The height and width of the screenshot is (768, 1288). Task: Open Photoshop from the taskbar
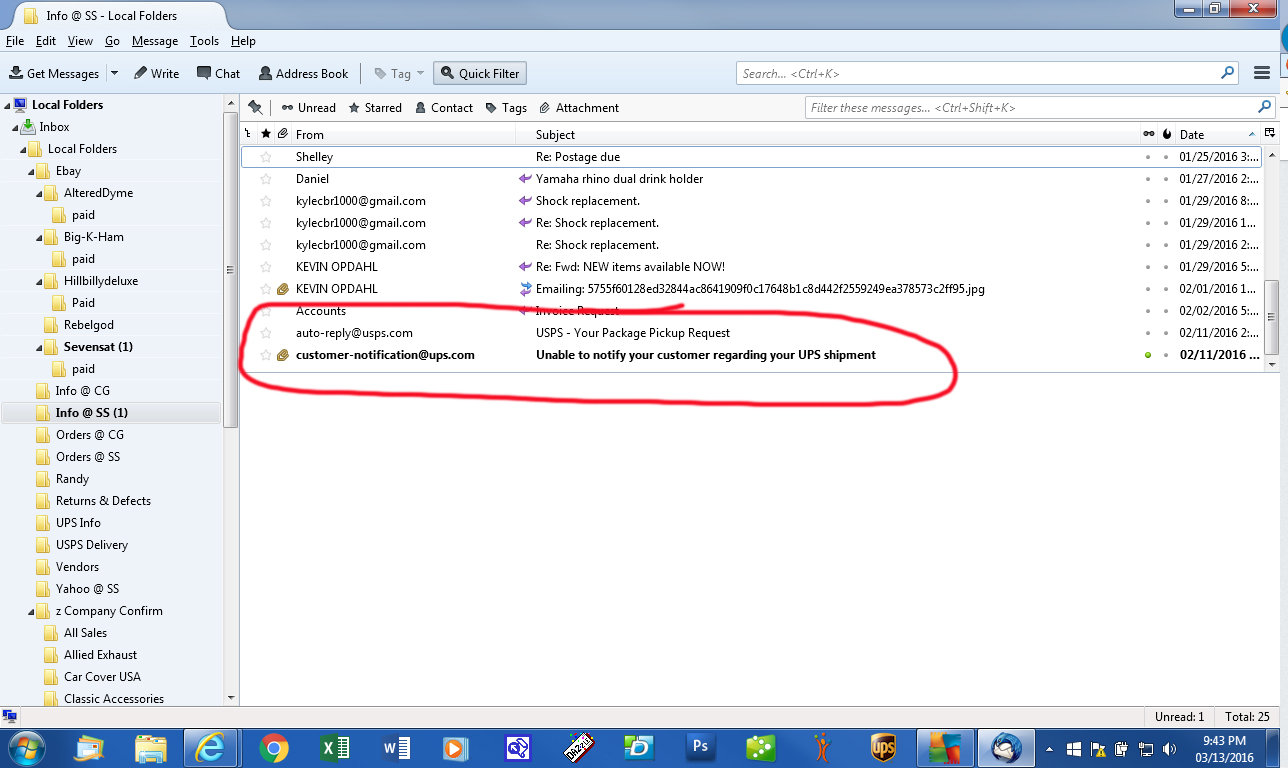[x=699, y=747]
